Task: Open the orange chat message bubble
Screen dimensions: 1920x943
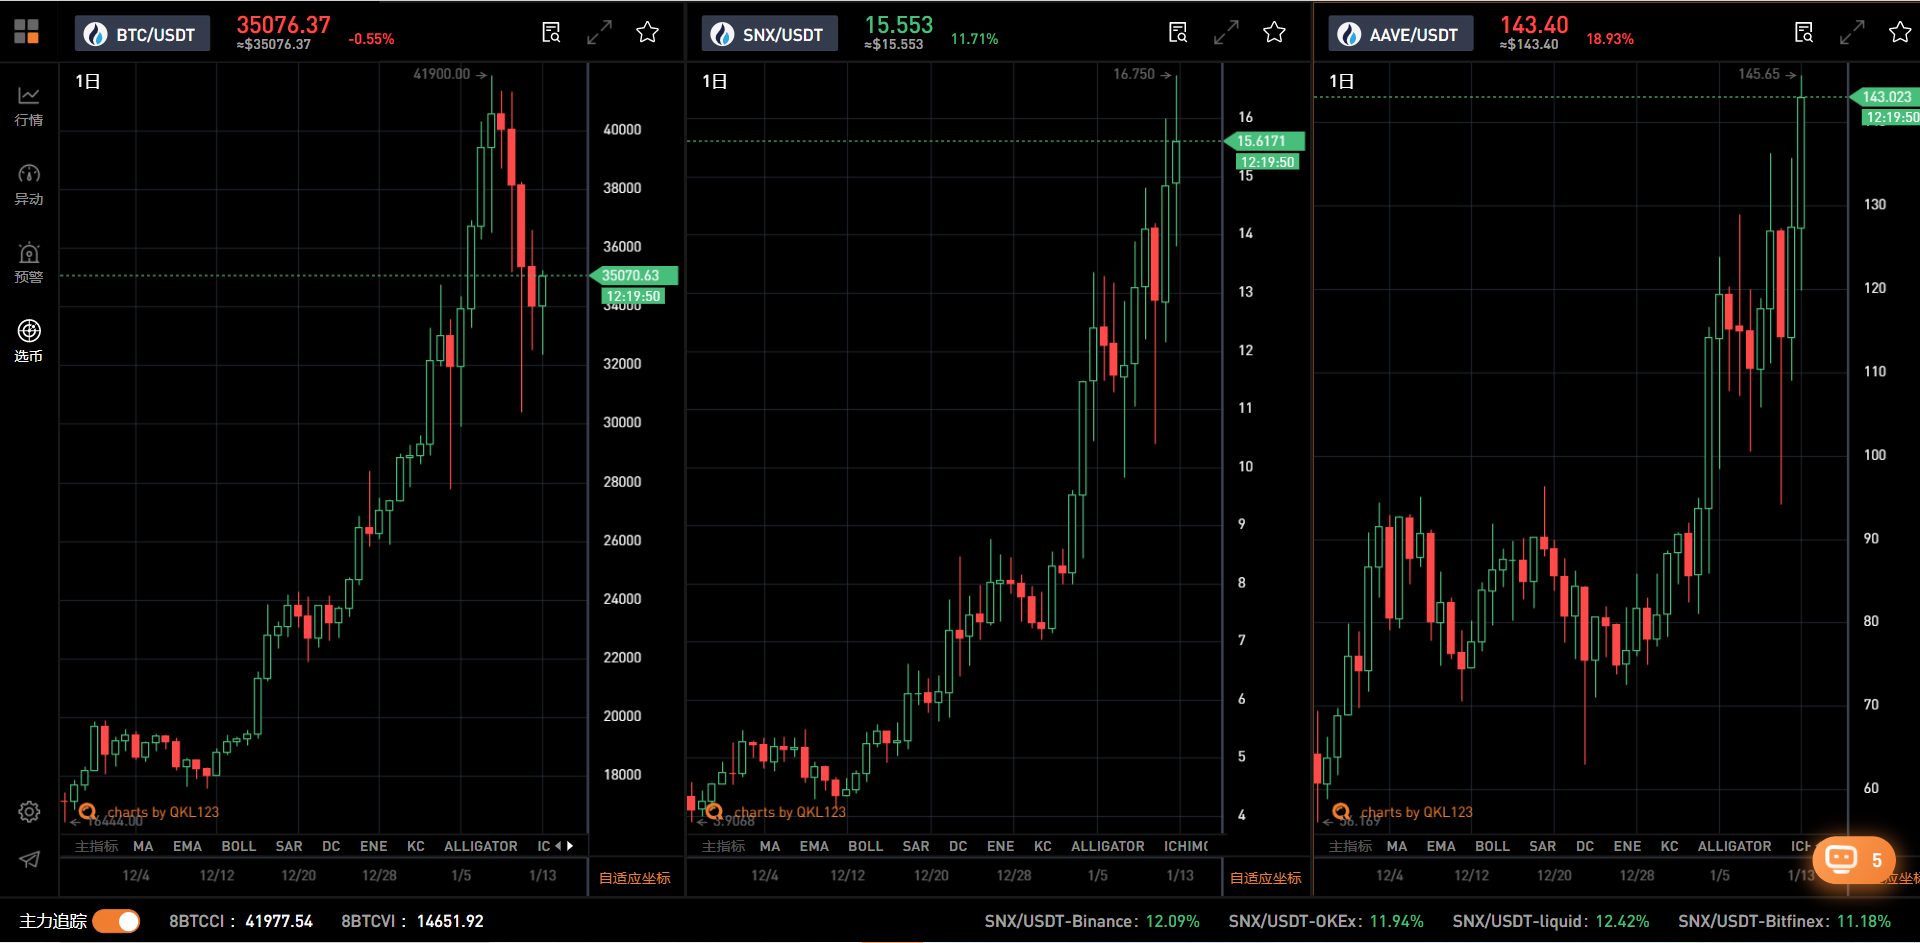Action: pyautogui.click(x=1852, y=860)
